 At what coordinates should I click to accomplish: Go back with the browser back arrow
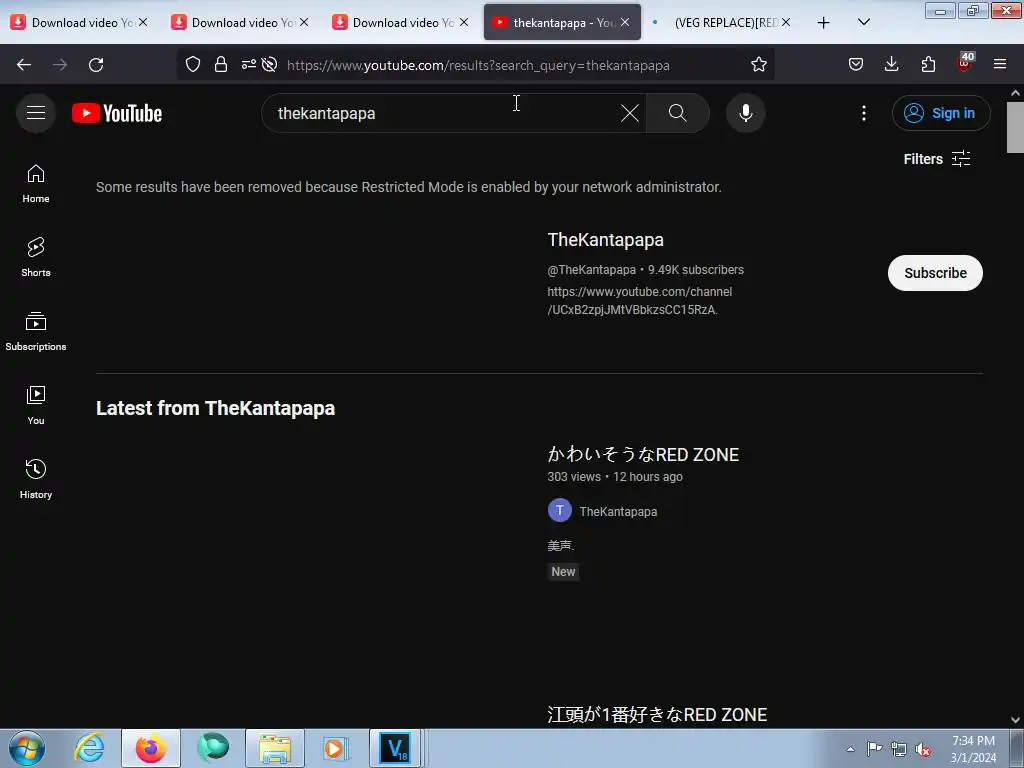pyautogui.click(x=24, y=65)
